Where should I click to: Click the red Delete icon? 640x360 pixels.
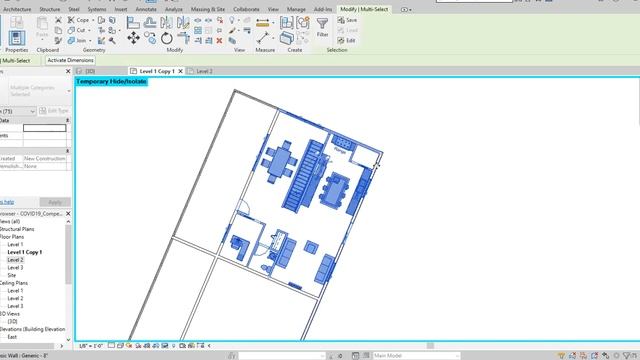pos(219,40)
